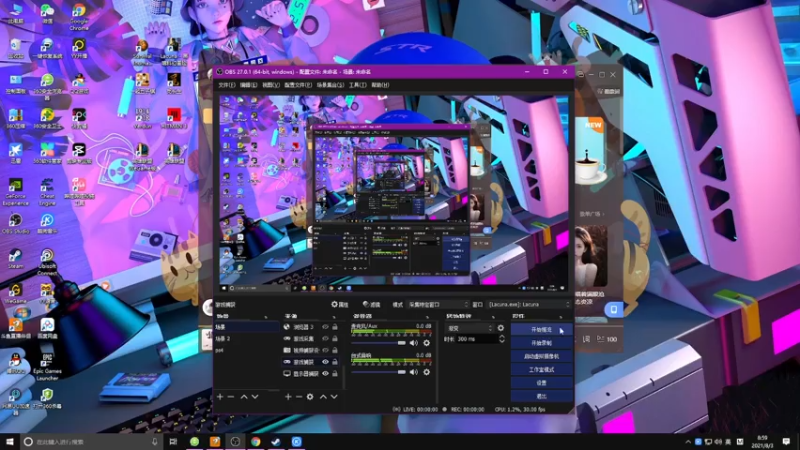Open 滤镜 (Filters) in the source toolbar
Screen dimensions: 800x450
coord(371,304)
